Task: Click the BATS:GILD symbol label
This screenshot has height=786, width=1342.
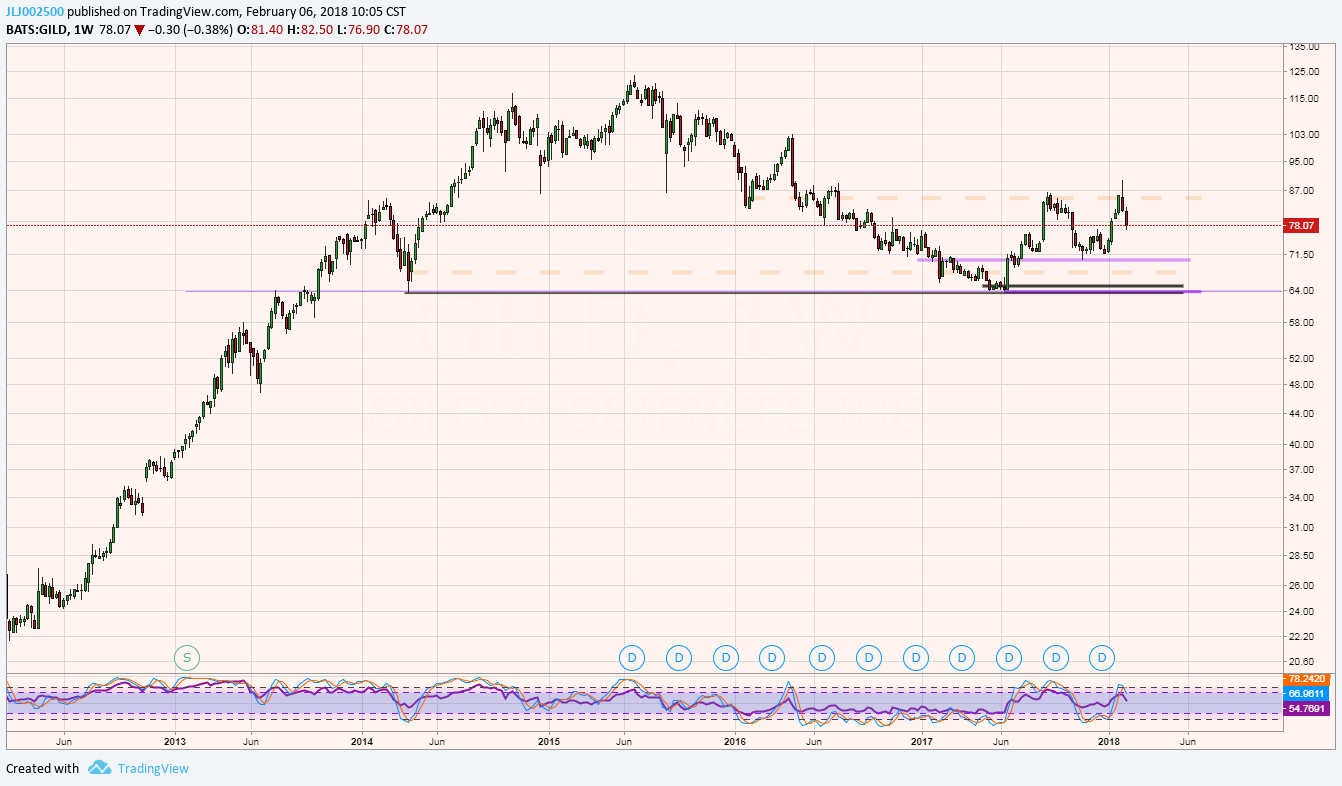Action: (x=36, y=30)
